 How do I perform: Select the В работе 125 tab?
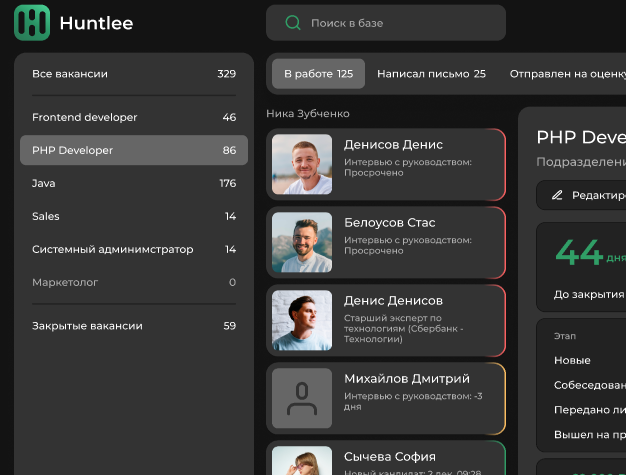coord(318,74)
